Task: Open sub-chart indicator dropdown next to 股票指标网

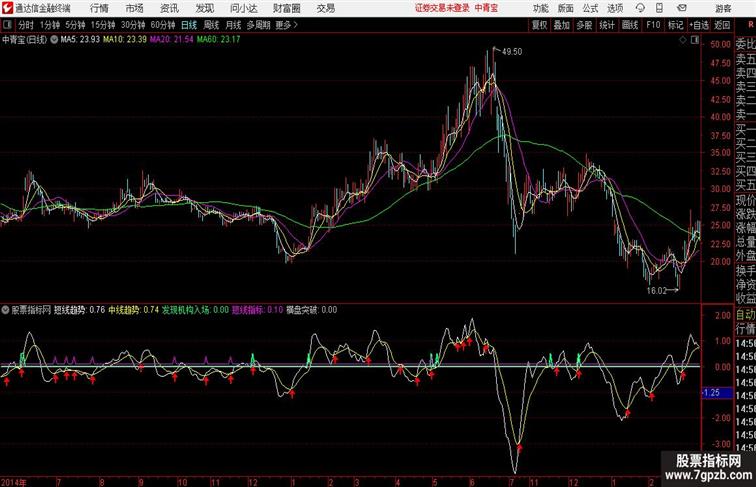Action: click(x=5, y=310)
